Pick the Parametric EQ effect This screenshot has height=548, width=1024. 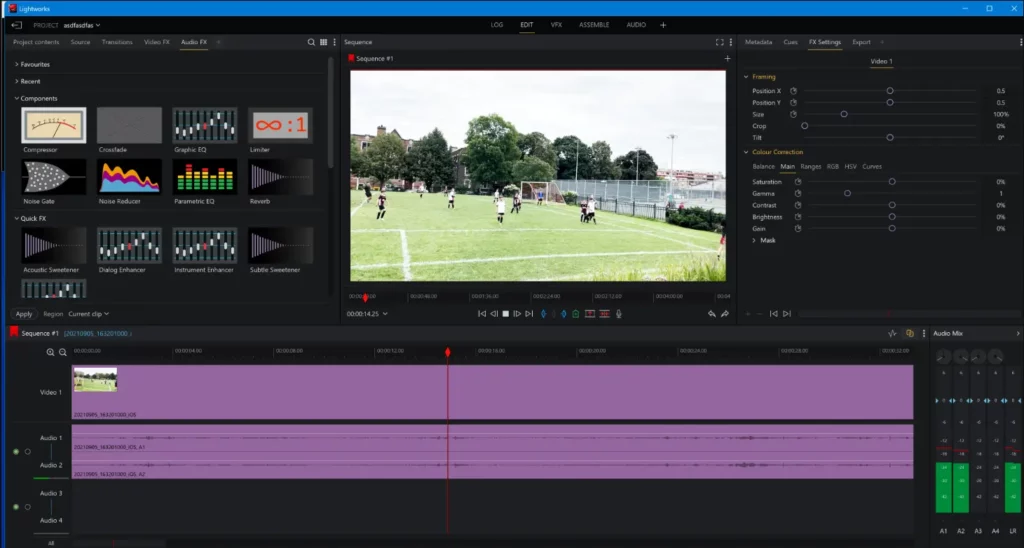click(x=204, y=177)
